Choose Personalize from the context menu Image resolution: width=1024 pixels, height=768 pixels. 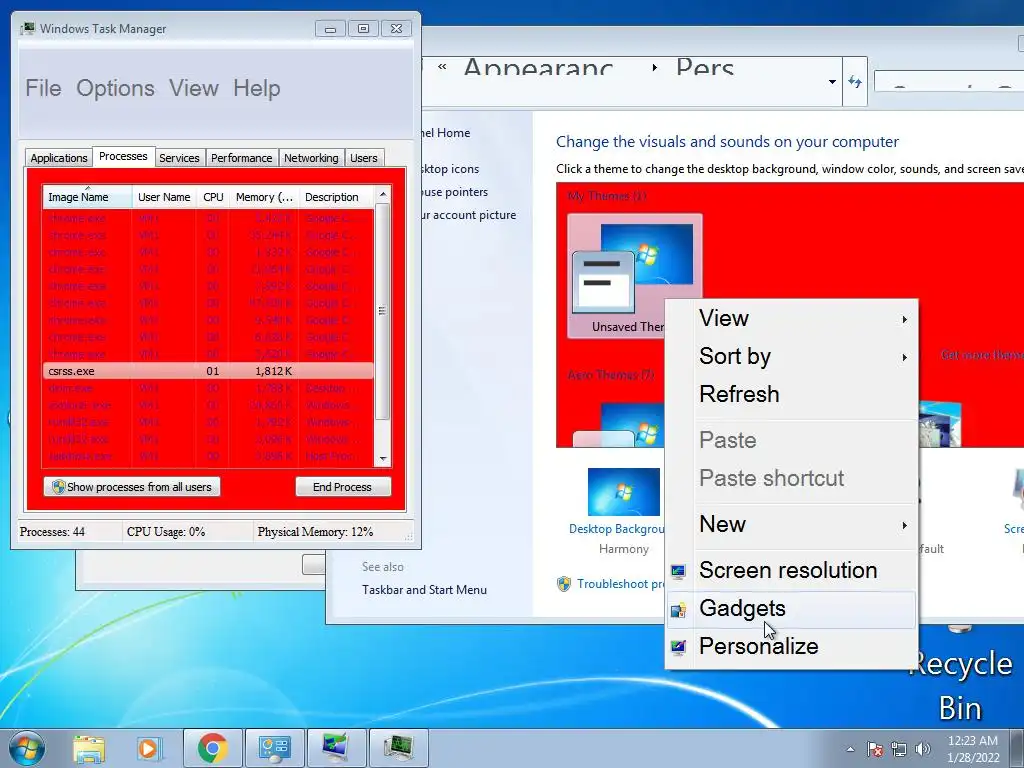tap(792, 647)
